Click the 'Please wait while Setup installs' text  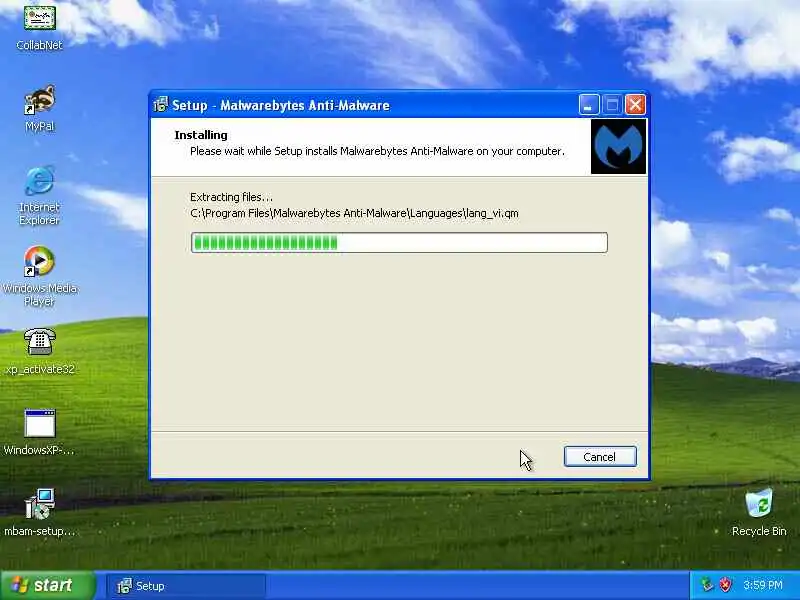pos(377,151)
